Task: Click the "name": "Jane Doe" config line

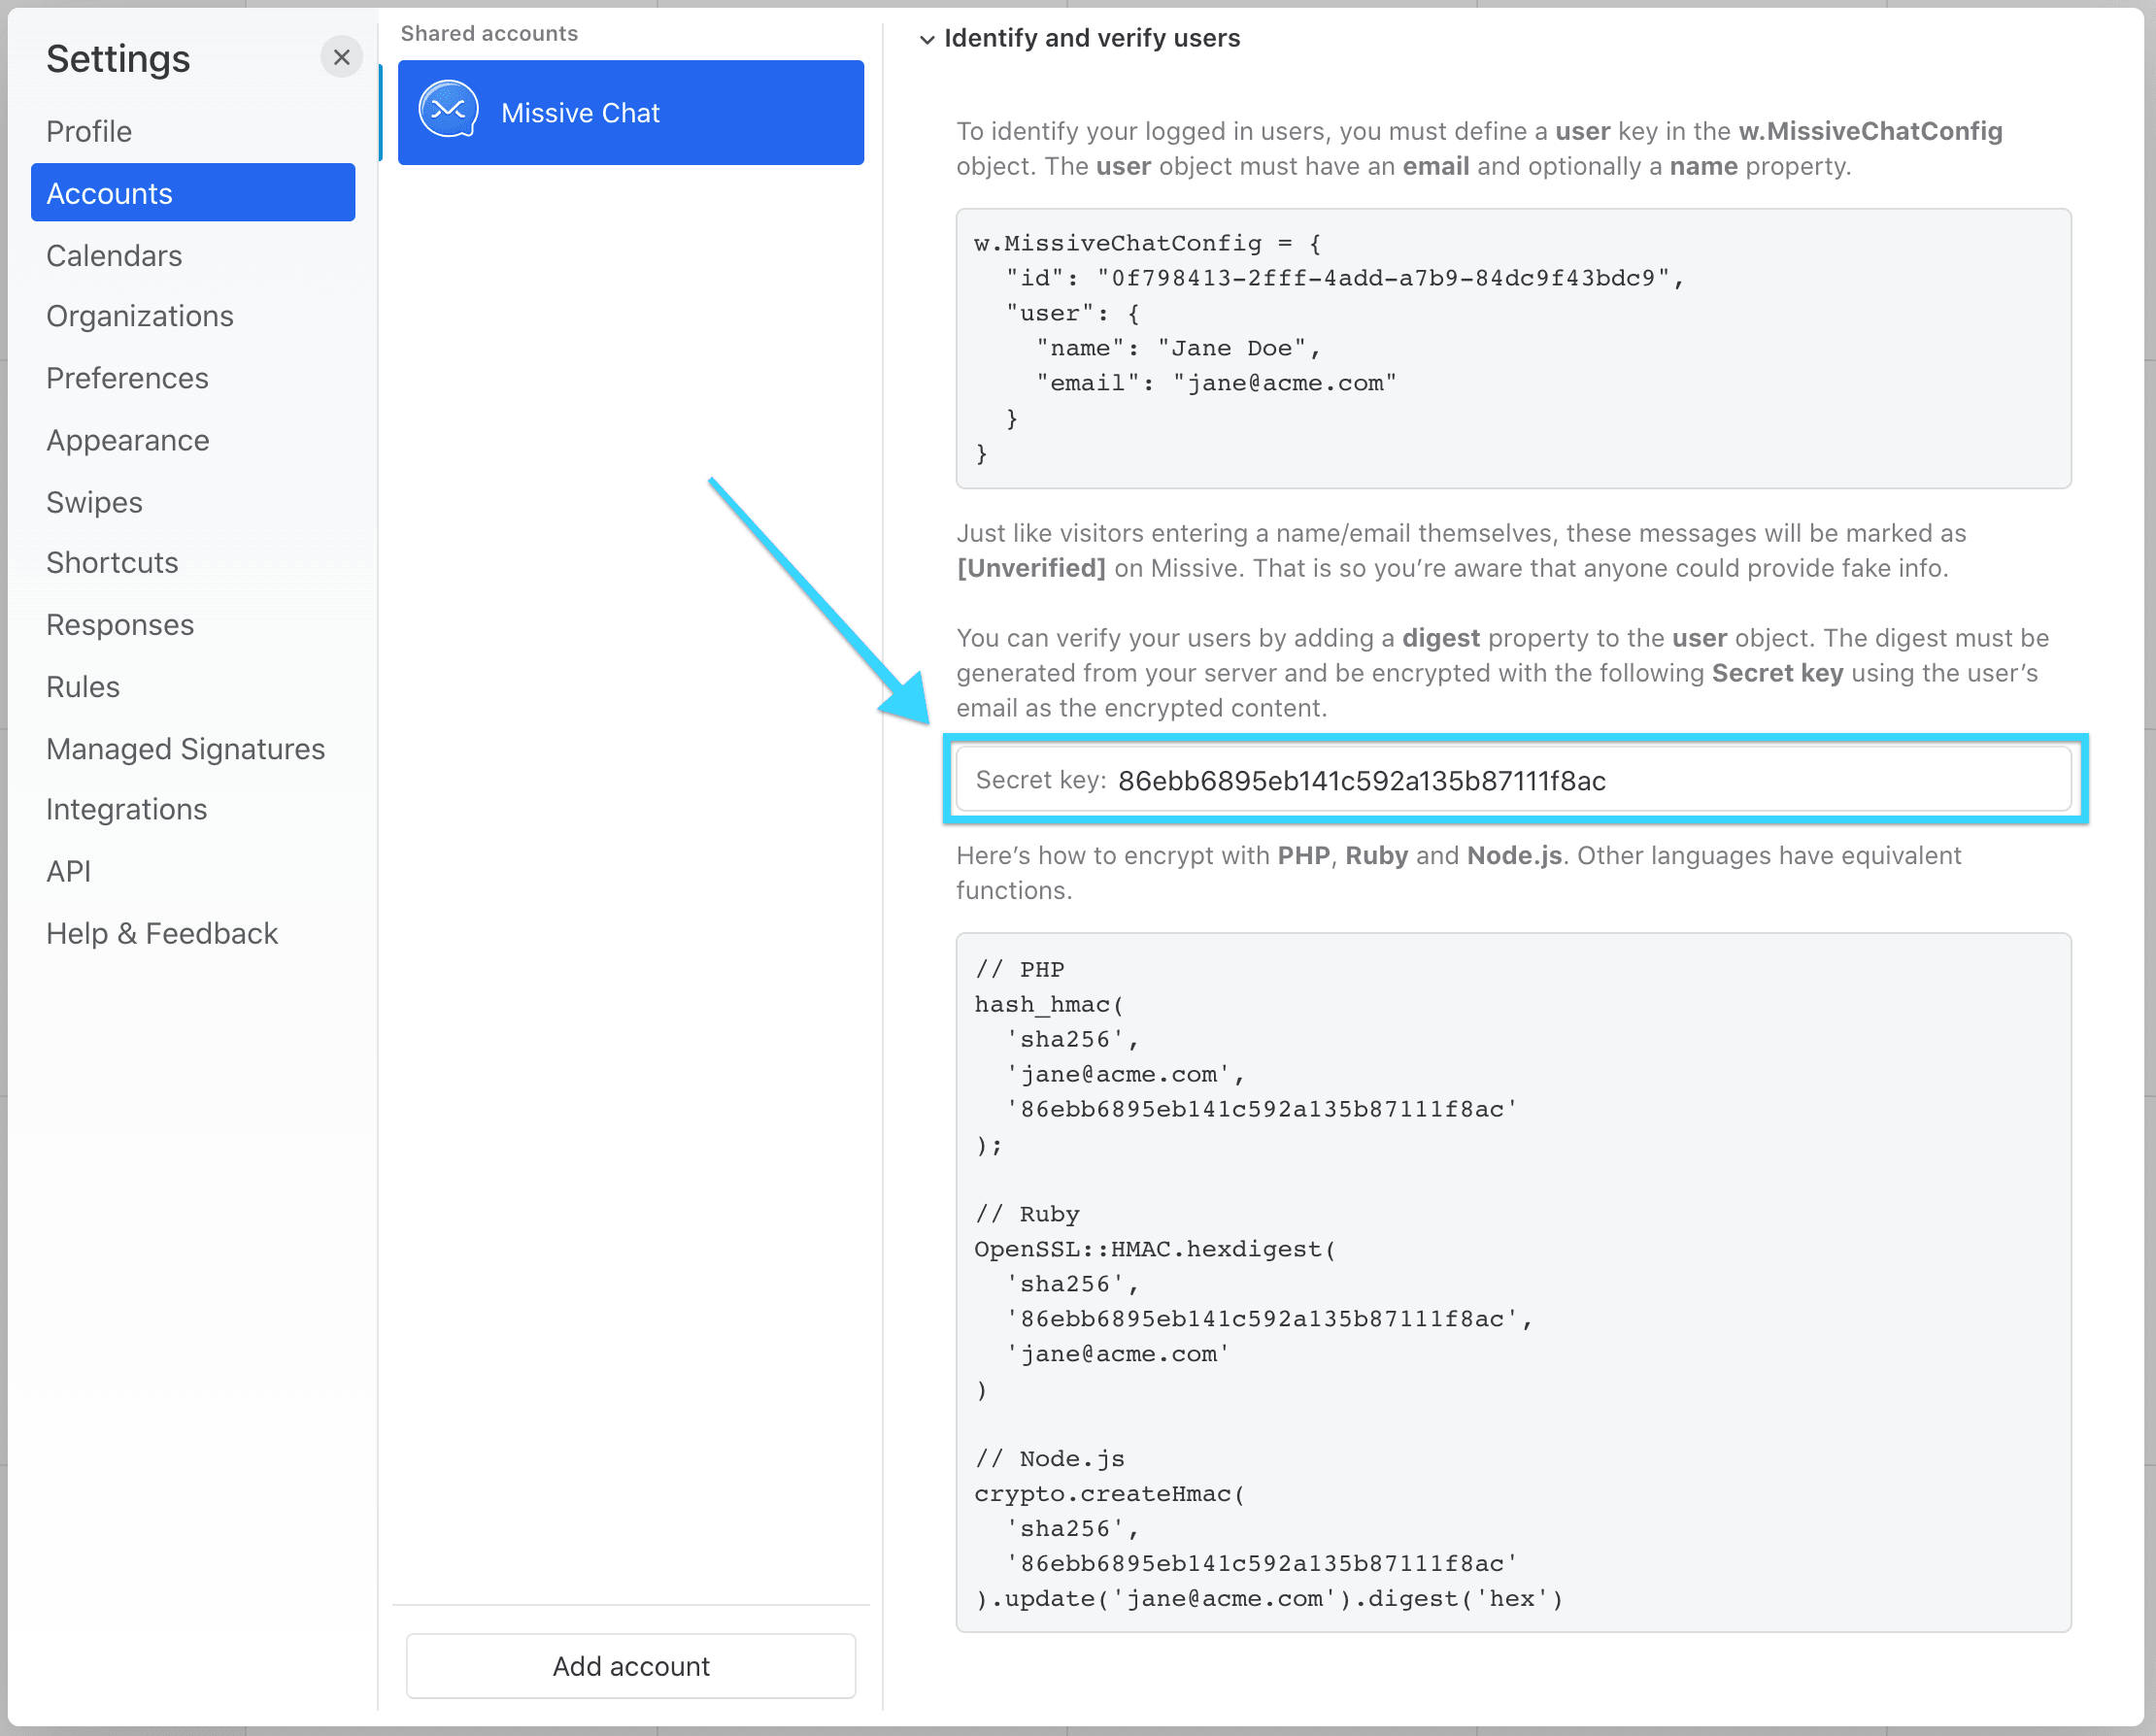Action: [1178, 348]
